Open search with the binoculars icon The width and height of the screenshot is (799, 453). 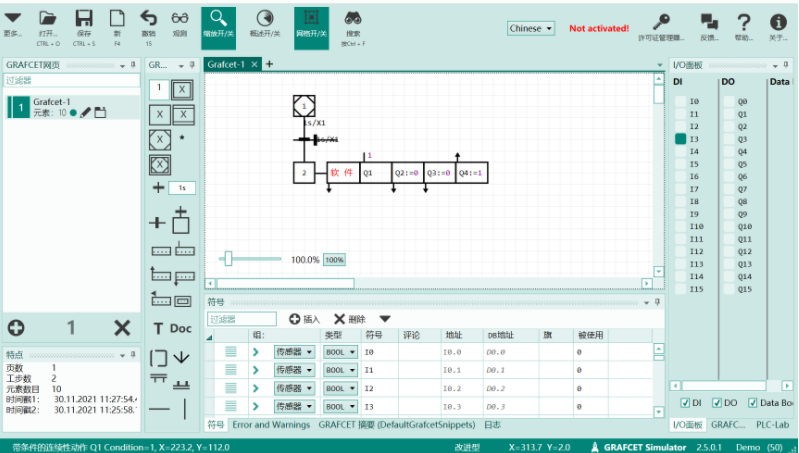click(353, 20)
